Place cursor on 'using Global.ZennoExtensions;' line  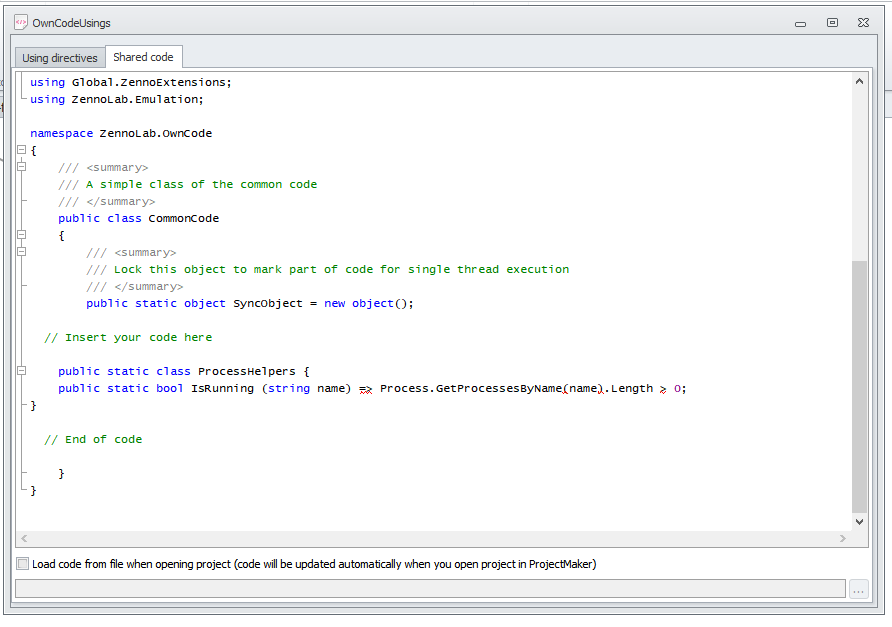131,82
